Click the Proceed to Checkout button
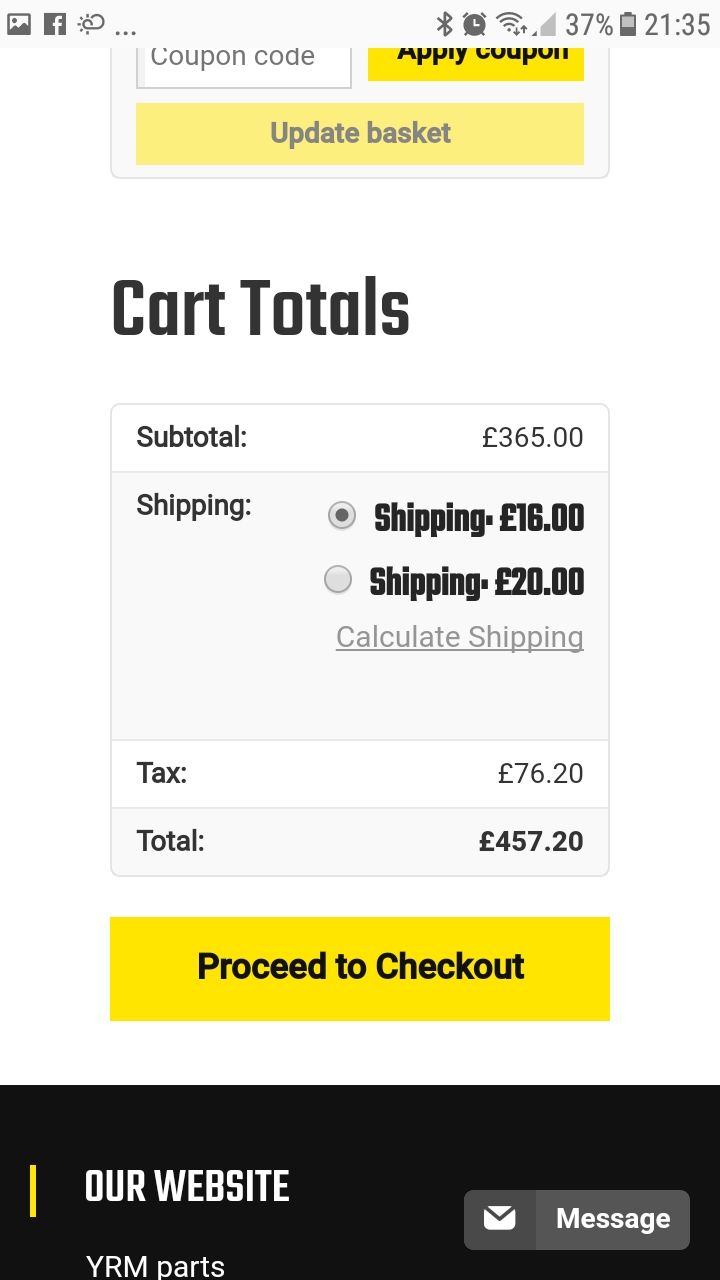 (x=360, y=968)
